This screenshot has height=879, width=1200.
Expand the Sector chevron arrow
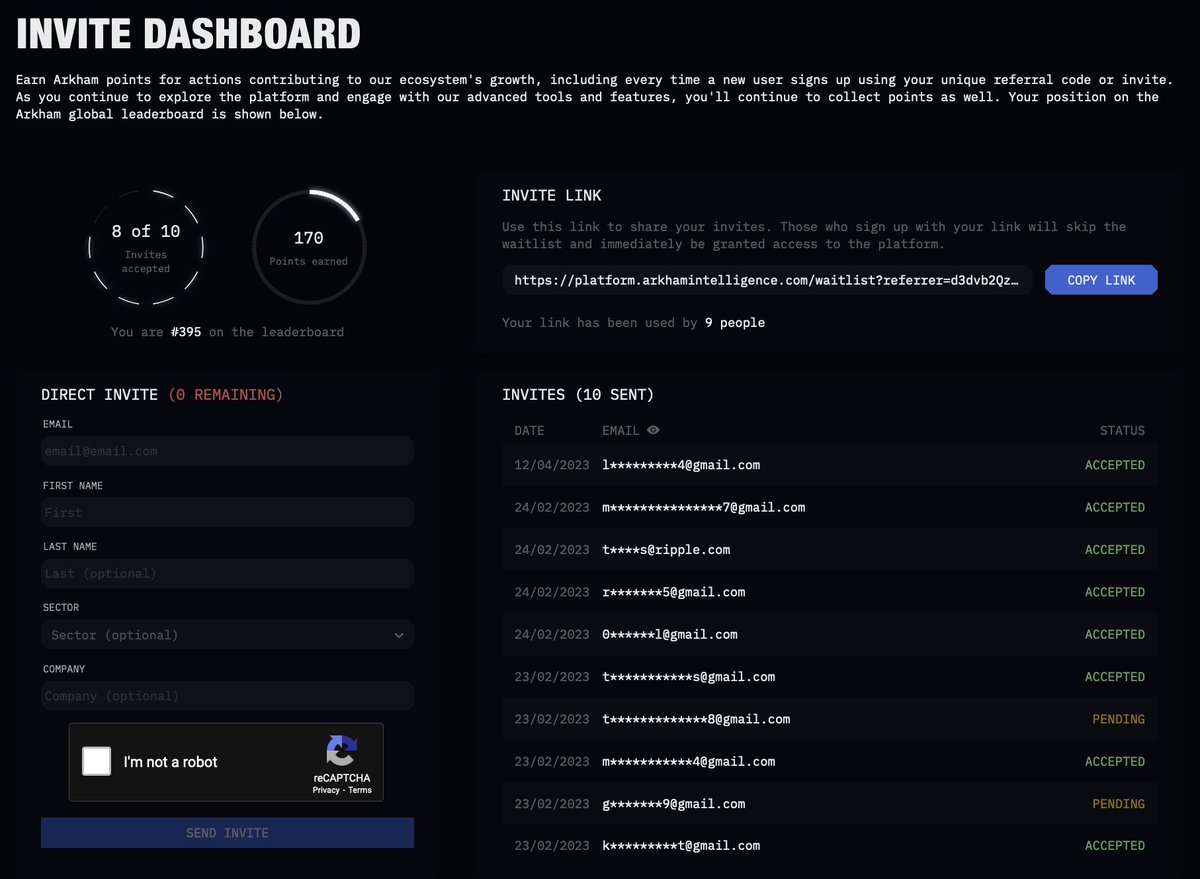coord(399,634)
